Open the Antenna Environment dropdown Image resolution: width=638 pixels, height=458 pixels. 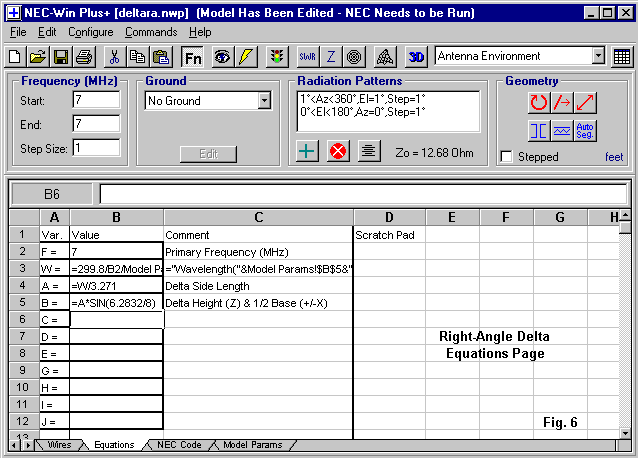pyautogui.click(x=598, y=56)
